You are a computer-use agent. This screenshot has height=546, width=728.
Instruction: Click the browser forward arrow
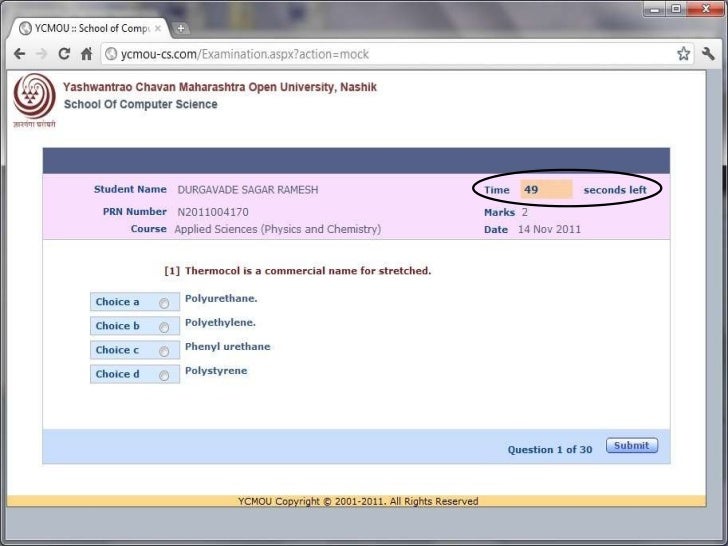(x=42, y=54)
